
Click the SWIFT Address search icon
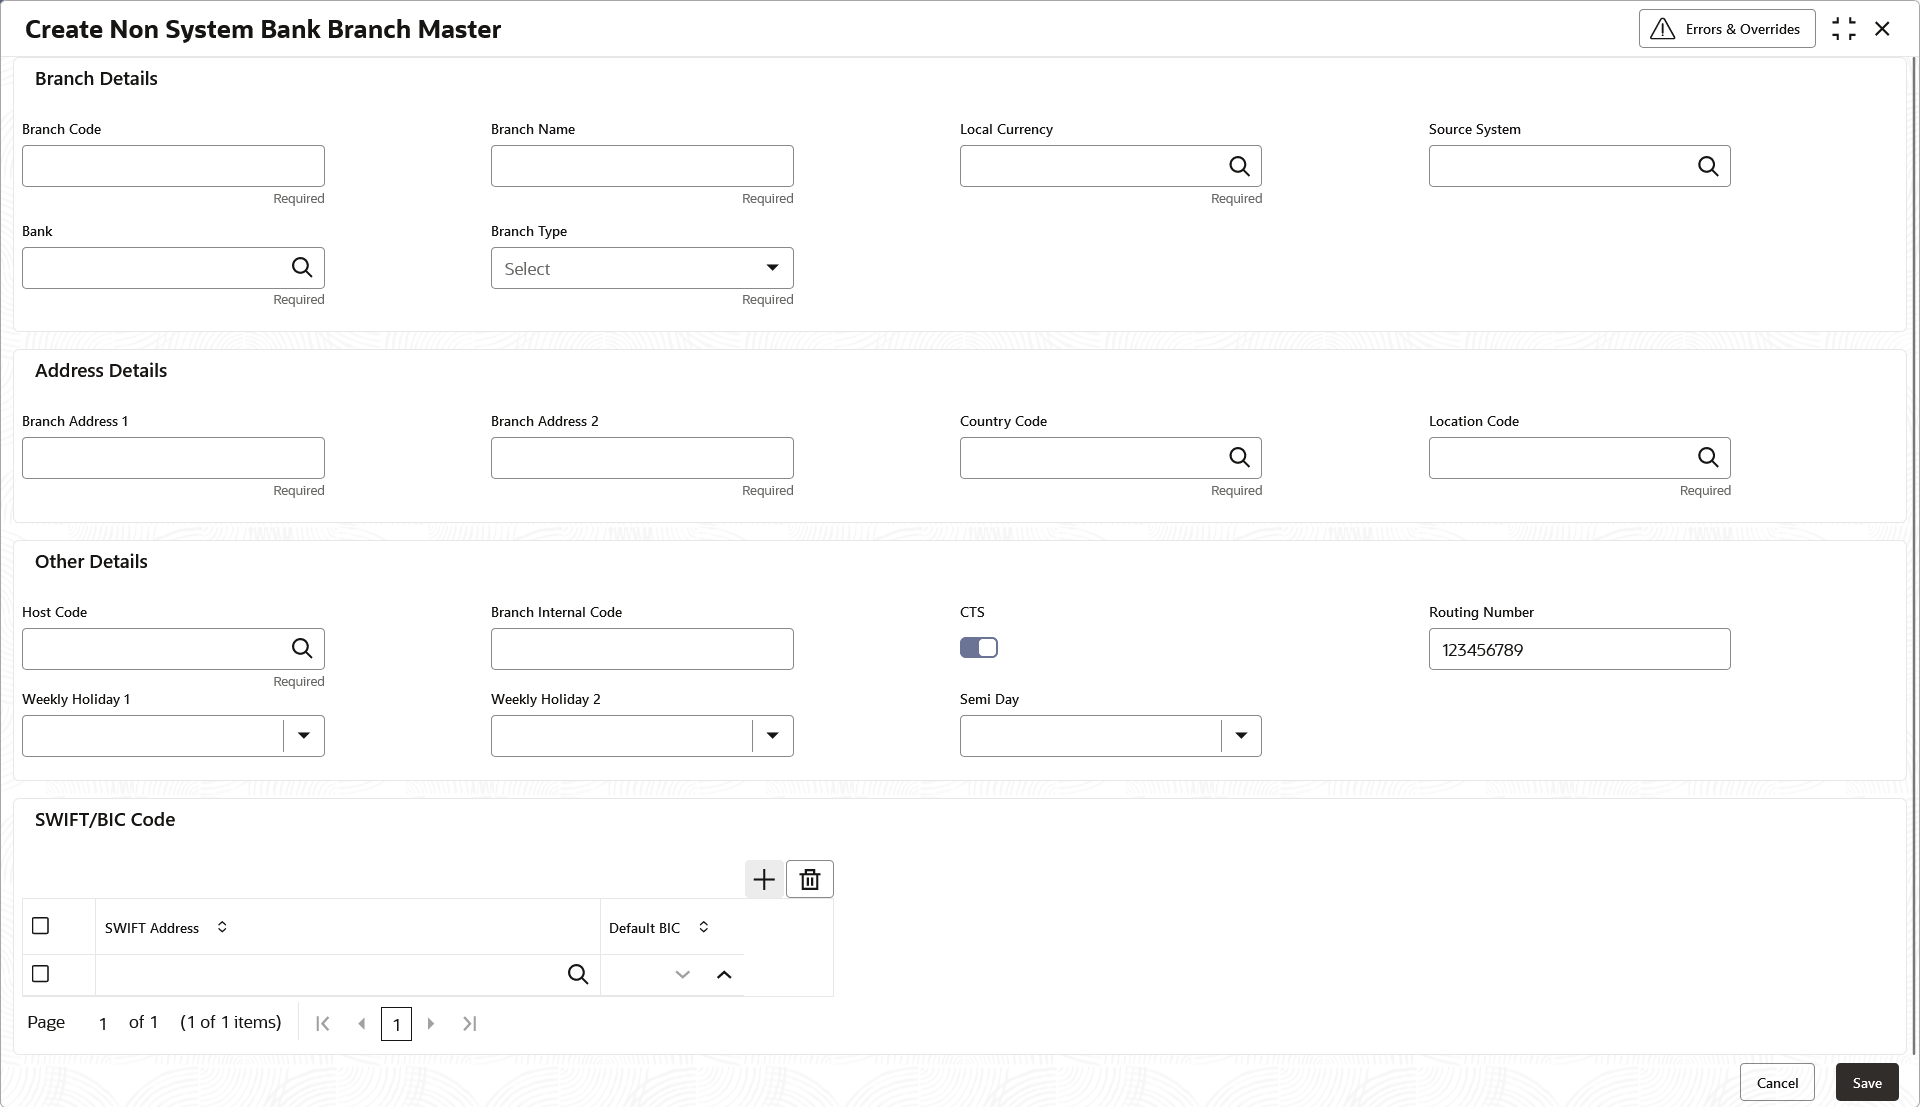coord(578,972)
